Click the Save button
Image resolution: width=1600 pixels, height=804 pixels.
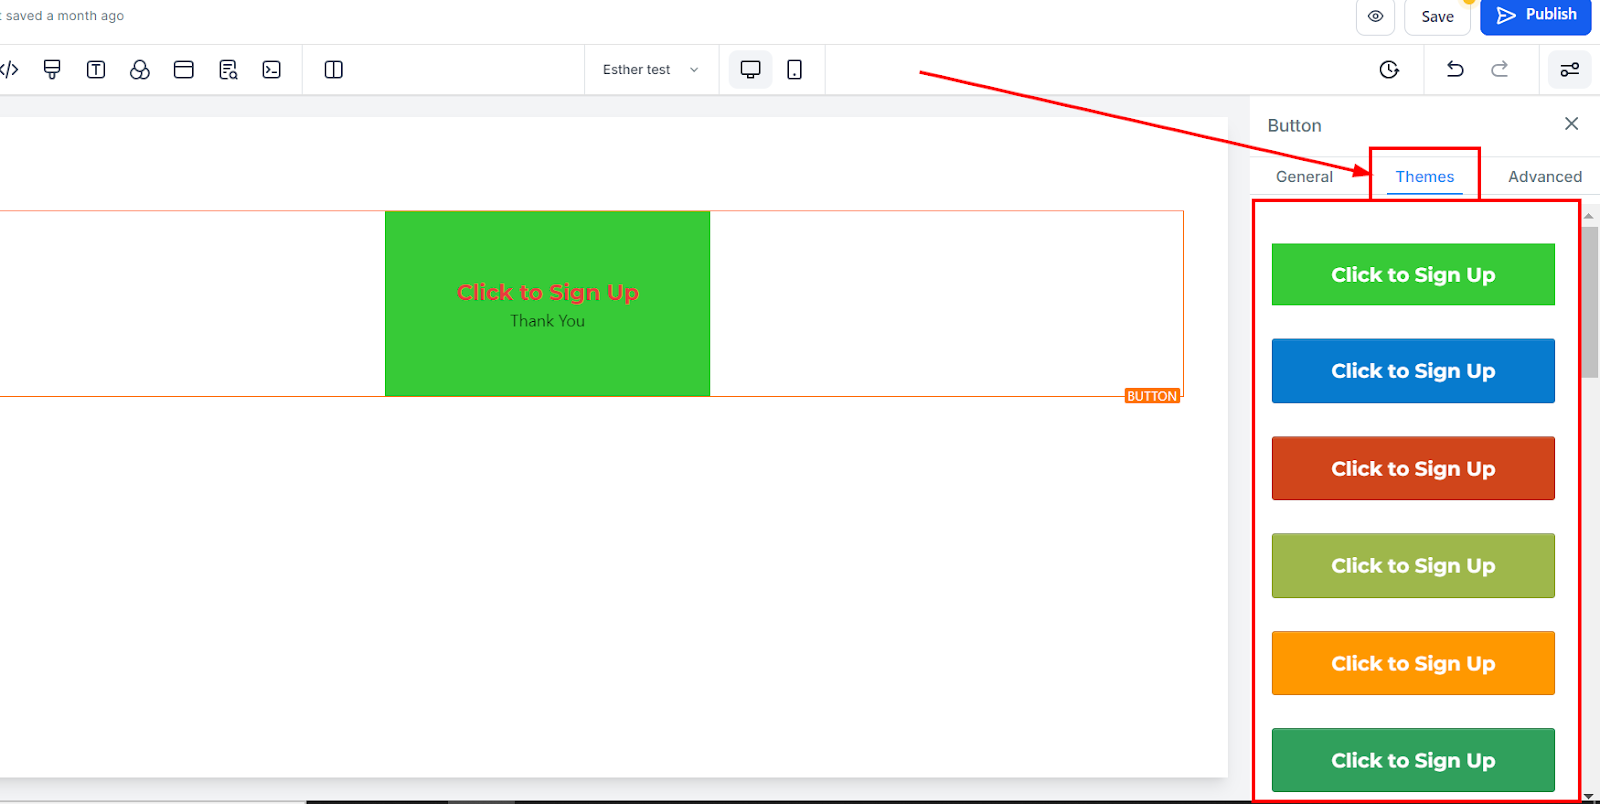(x=1437, y=16)
